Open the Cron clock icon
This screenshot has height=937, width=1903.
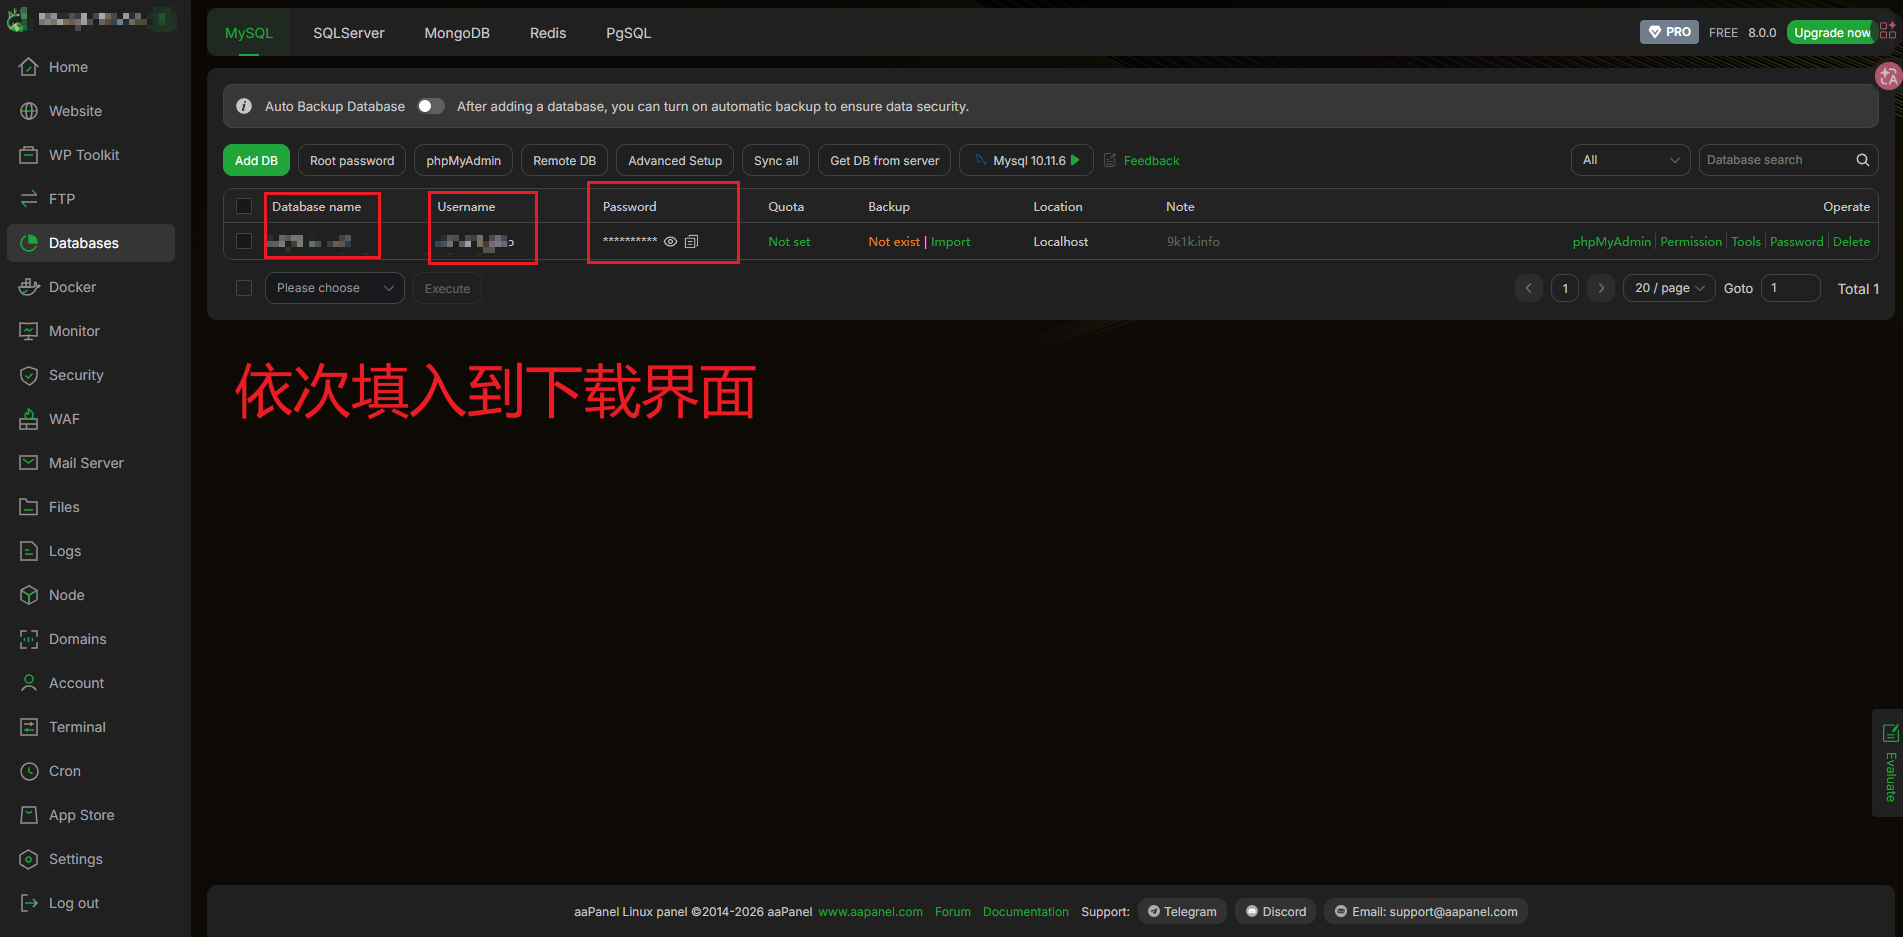[29, 771]
